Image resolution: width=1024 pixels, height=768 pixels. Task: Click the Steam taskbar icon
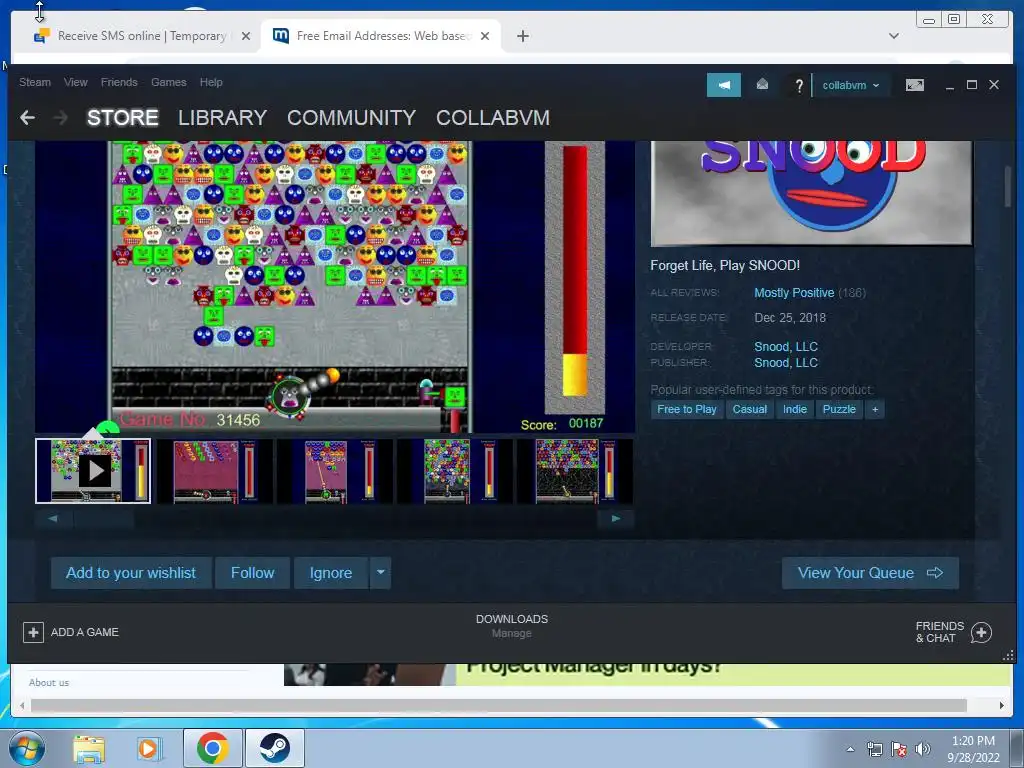pyautogui.click(x=274, y=748)
